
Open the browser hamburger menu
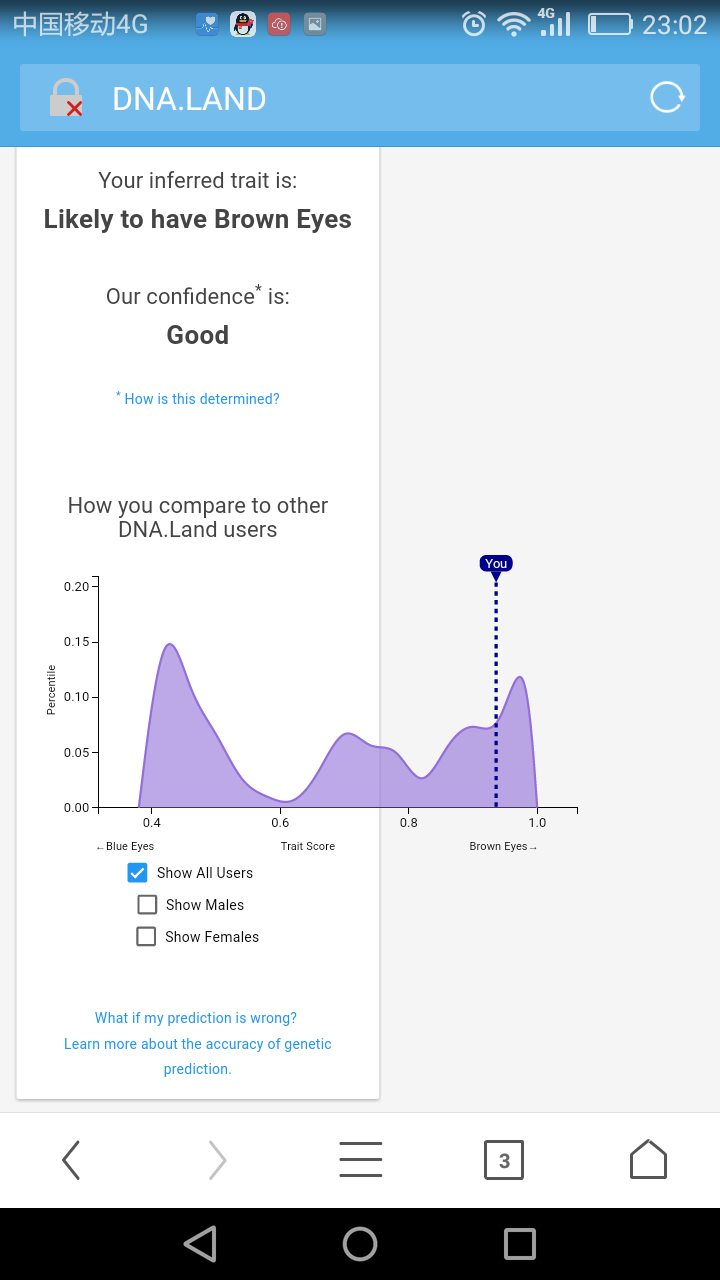pyautogui.click(x=361, y=1160)
